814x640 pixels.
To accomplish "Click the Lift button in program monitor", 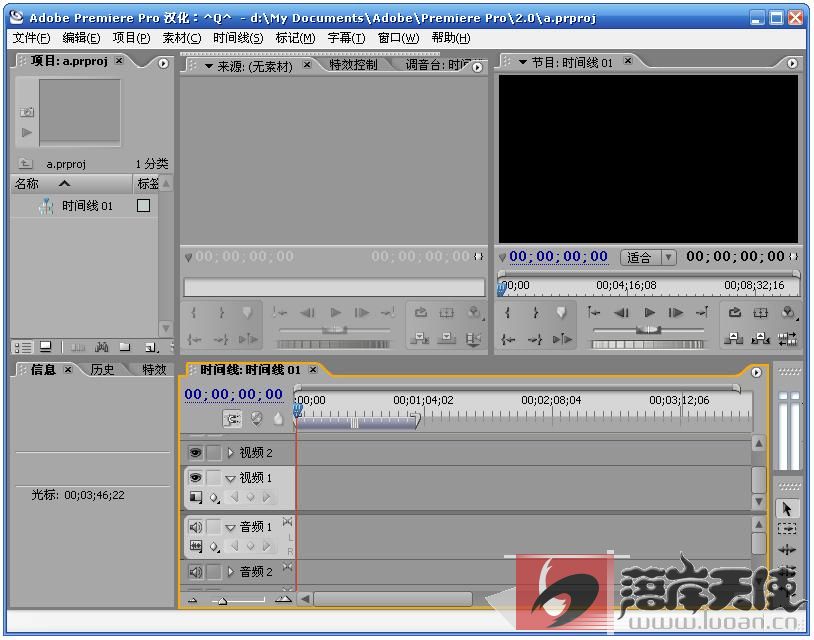I will pos(734,339).
